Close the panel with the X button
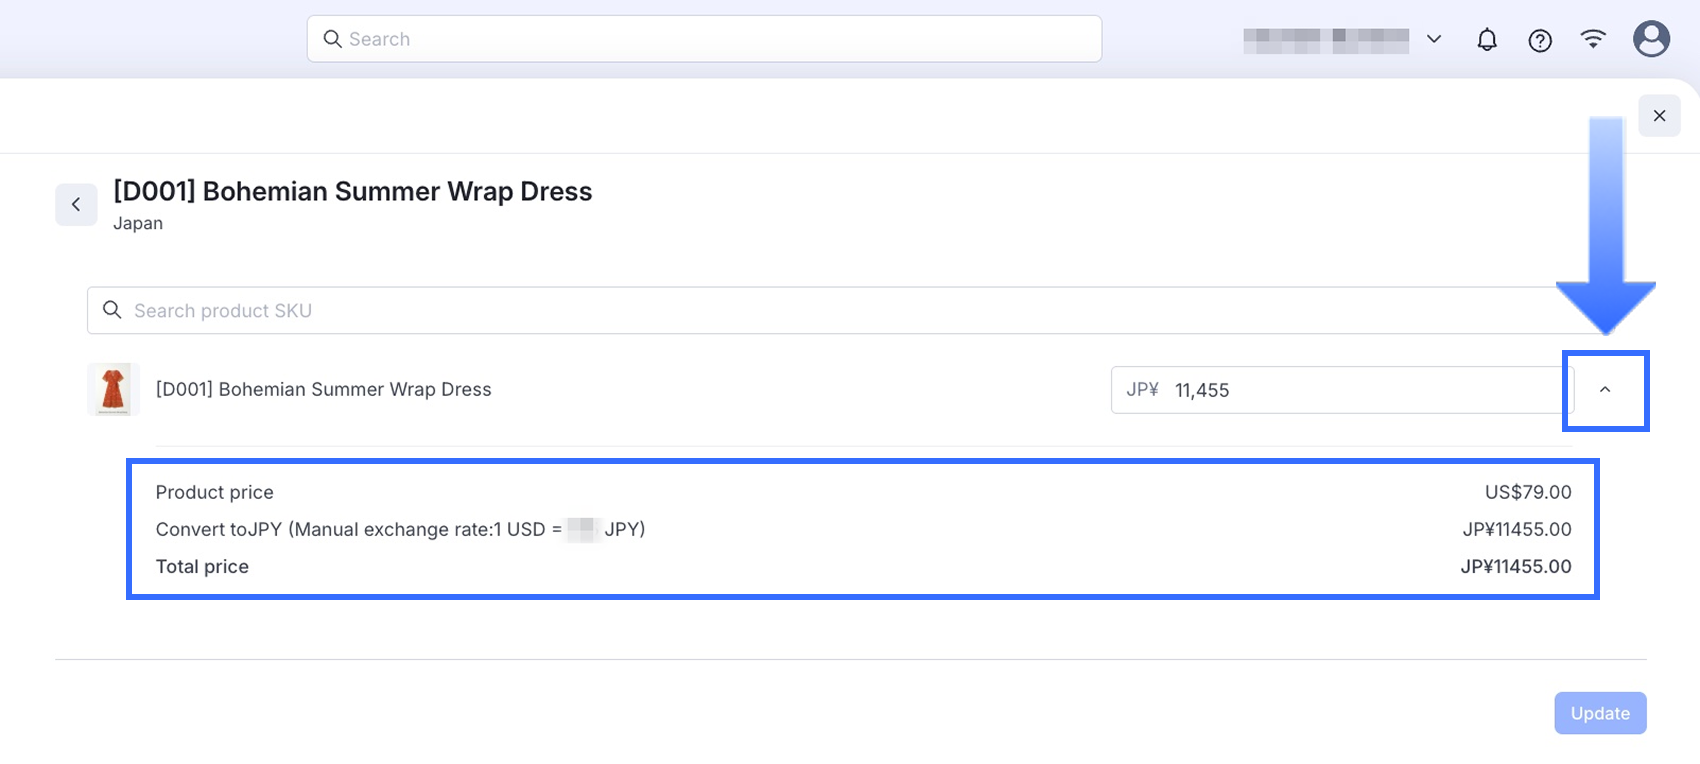1700x764 pixels. tap(1659, 116)
